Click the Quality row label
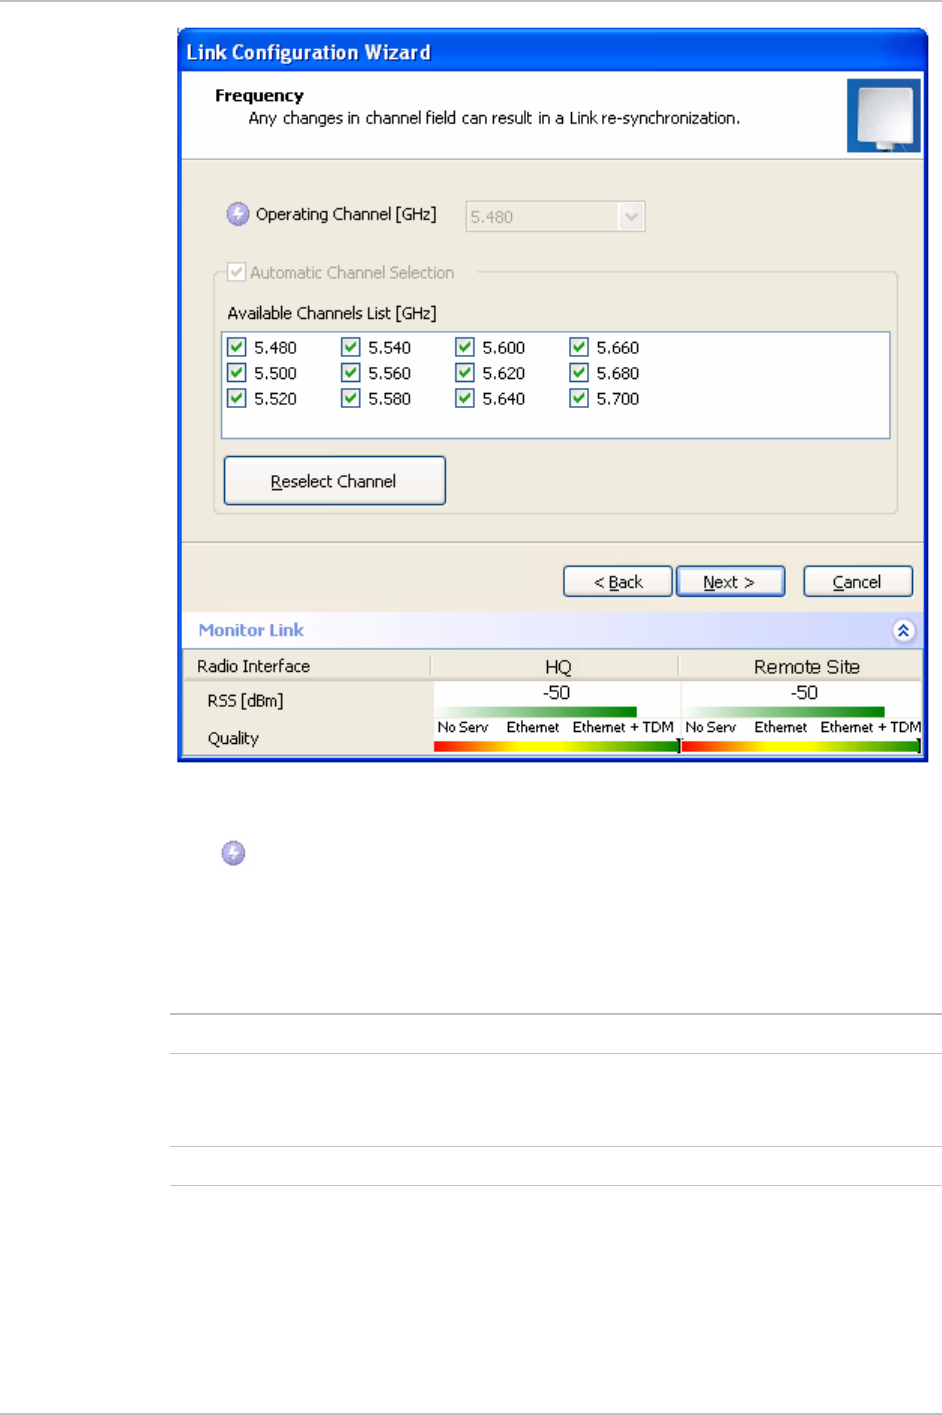 [x=233, y=738]
